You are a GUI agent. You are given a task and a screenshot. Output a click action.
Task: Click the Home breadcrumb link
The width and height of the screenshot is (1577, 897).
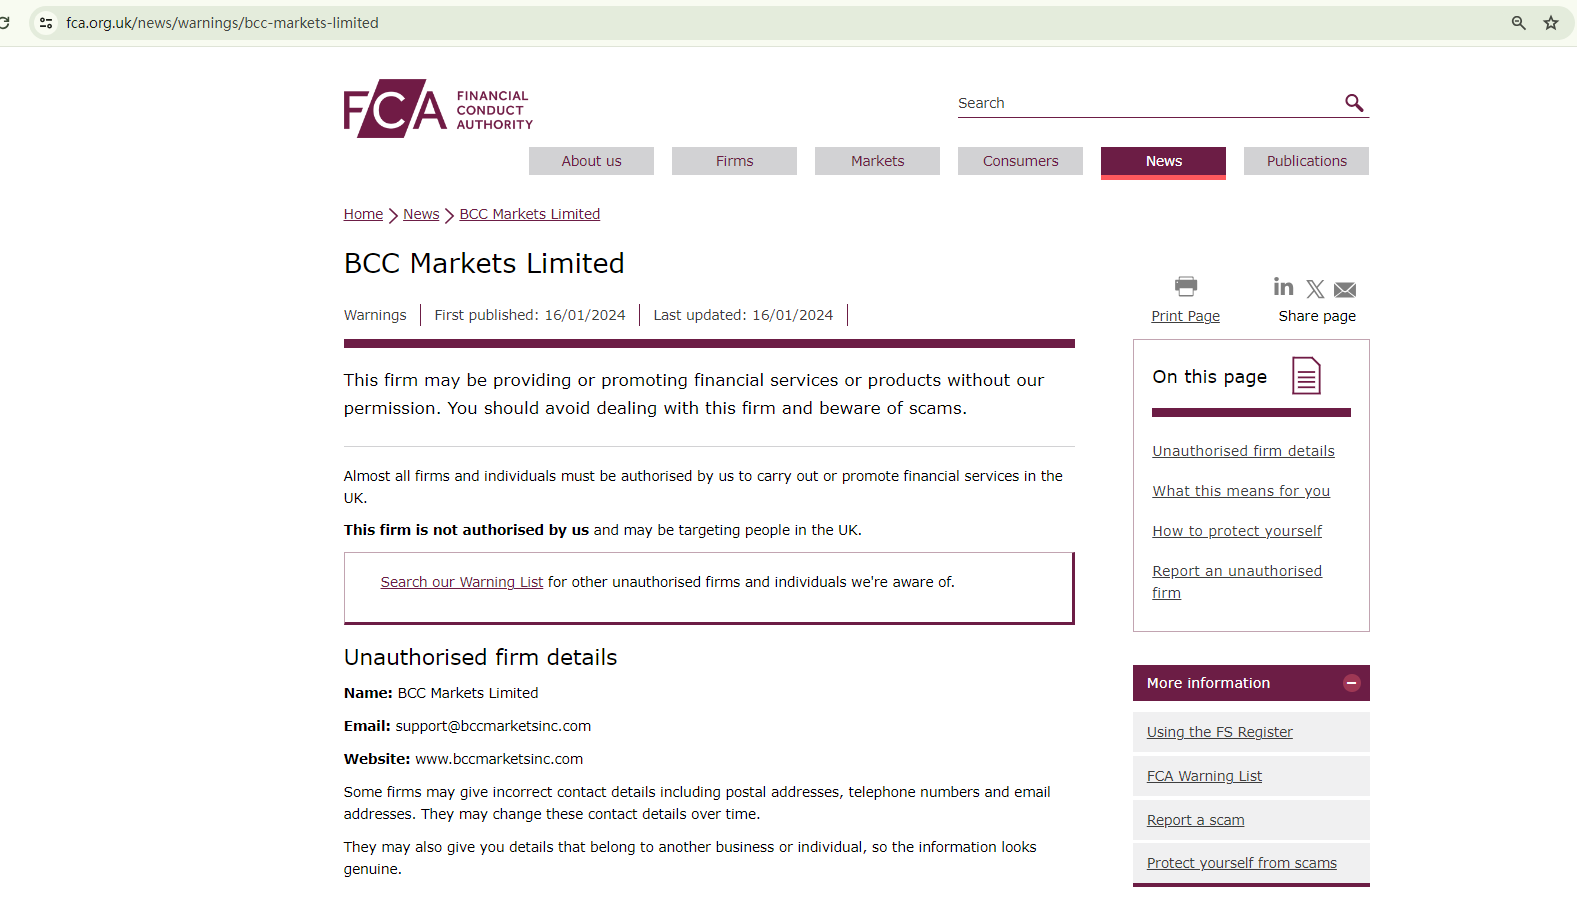[363, 214]
